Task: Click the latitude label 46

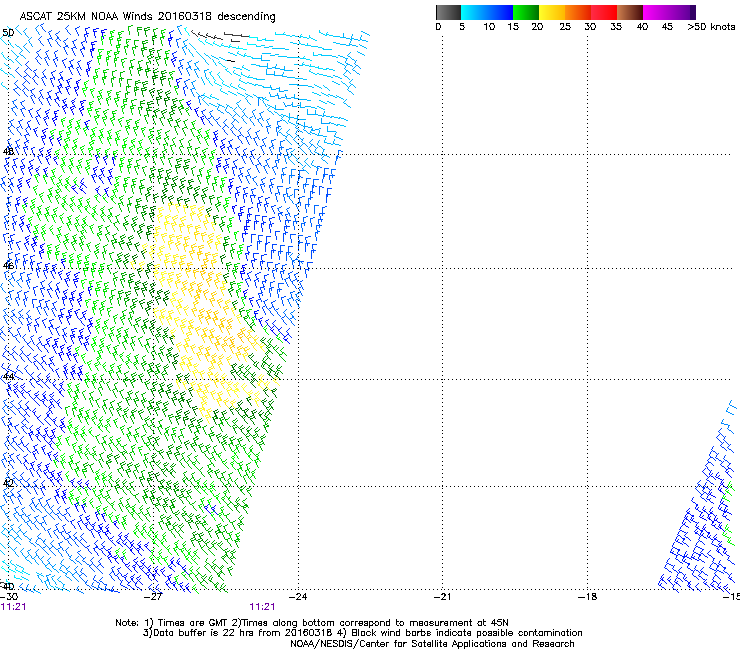Action: (8, 266)
